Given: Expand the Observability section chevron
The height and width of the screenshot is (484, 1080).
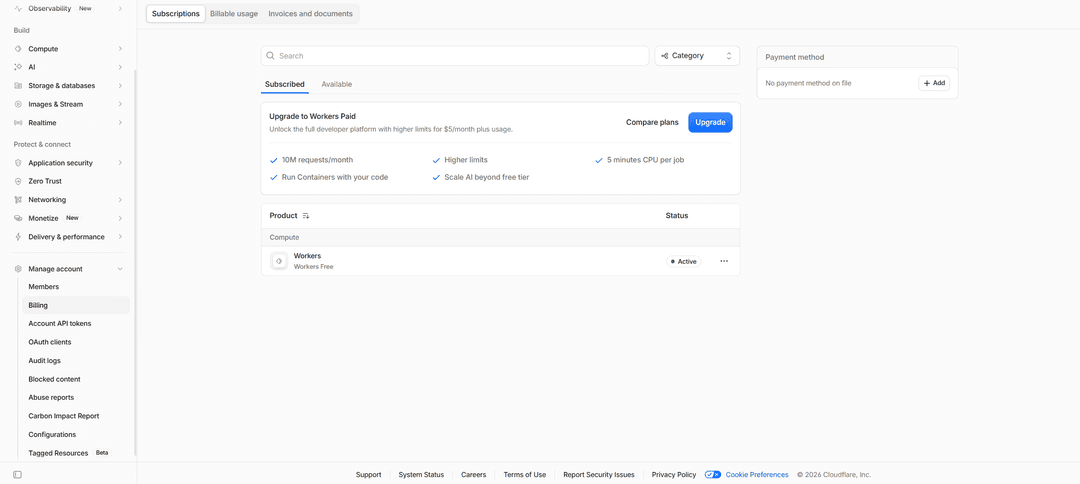Looking at the screenshot, I should coord(120,9).
